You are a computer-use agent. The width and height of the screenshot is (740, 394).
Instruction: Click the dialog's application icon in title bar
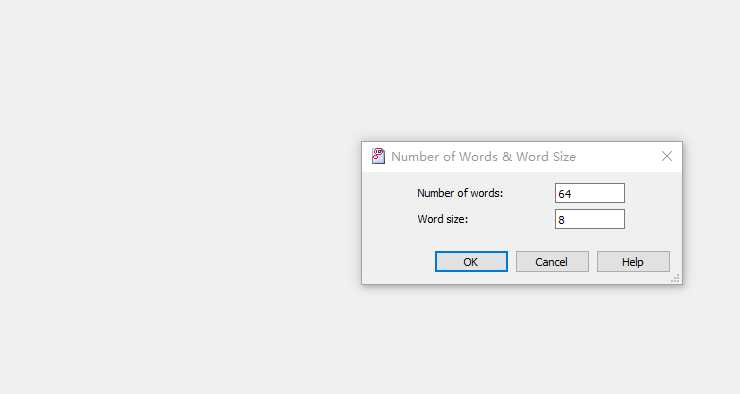tap(378, 156)
